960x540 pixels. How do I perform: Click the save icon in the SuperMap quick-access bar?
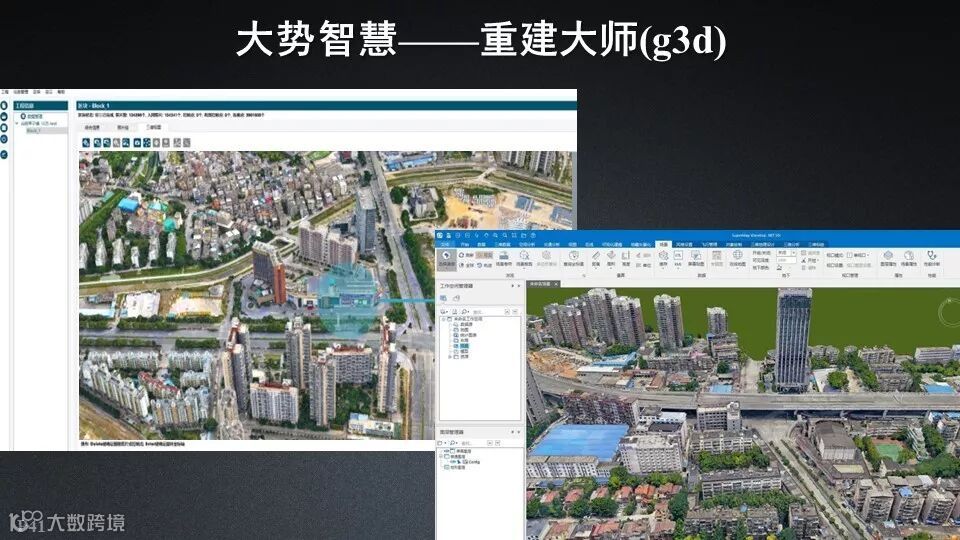coord(448,236)
